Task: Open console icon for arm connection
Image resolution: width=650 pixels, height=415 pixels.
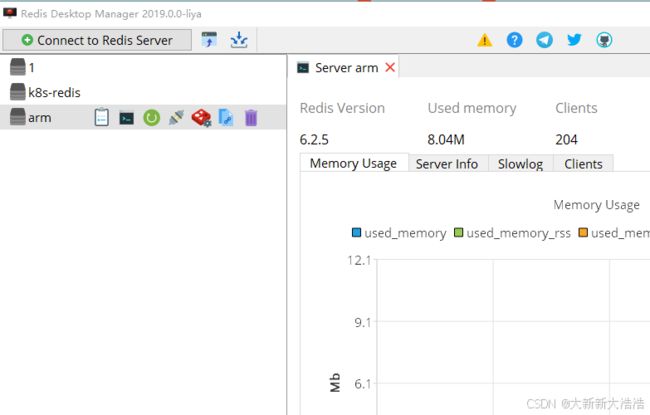Action: [x=126, y=118]
